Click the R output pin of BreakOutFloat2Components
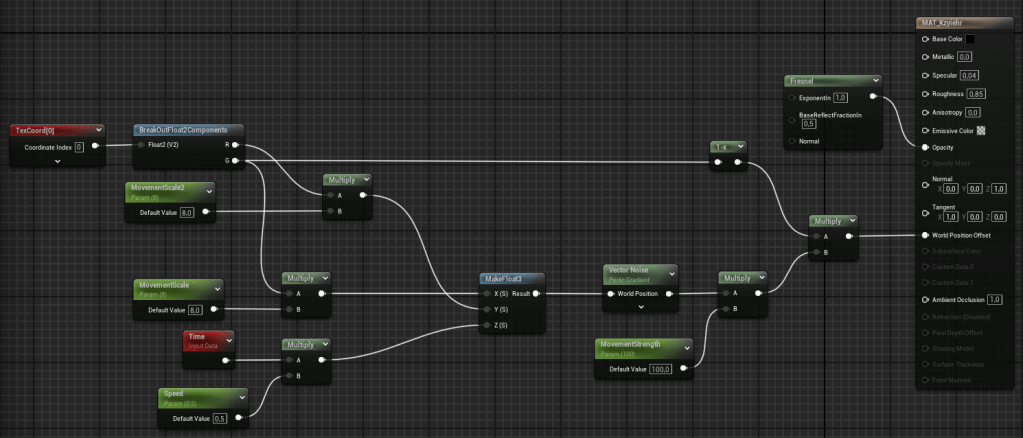 [x=247, y=145]
